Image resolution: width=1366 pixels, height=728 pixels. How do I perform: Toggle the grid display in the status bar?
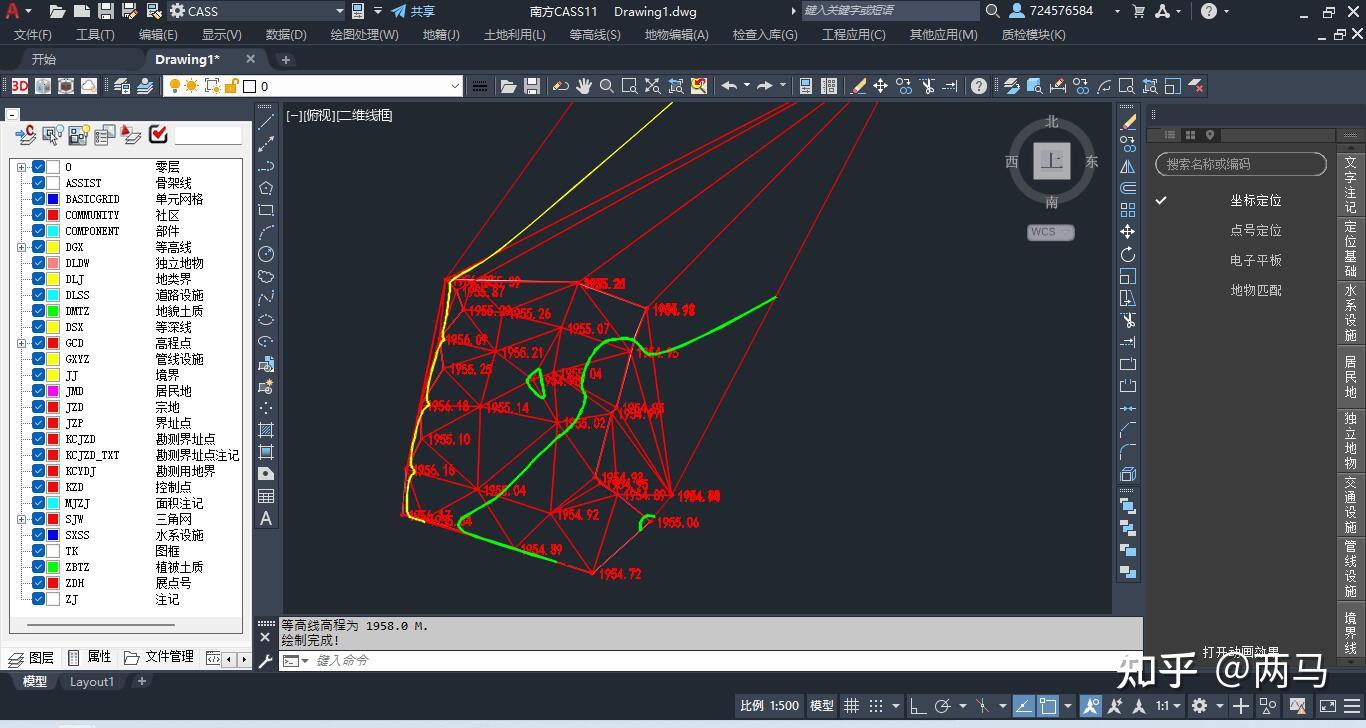851,706
